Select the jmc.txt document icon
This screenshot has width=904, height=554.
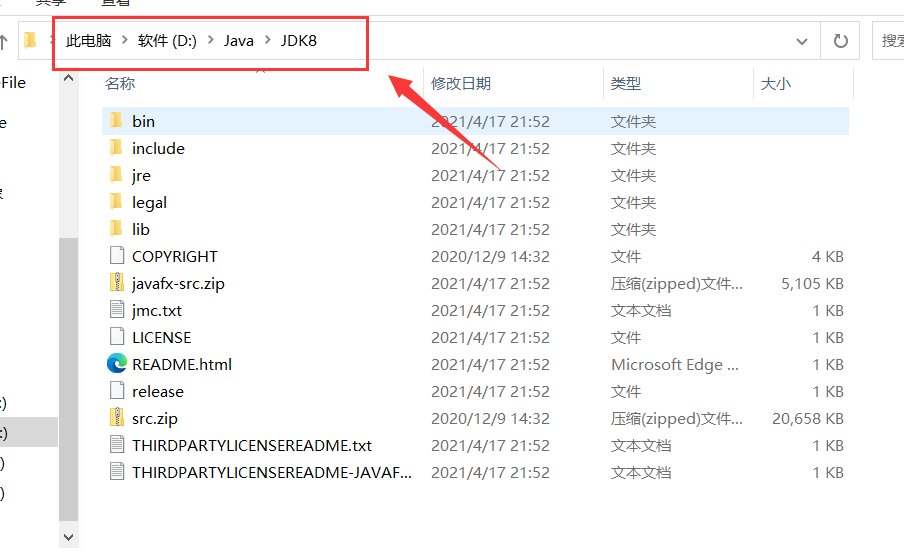(x=117, y=310)
